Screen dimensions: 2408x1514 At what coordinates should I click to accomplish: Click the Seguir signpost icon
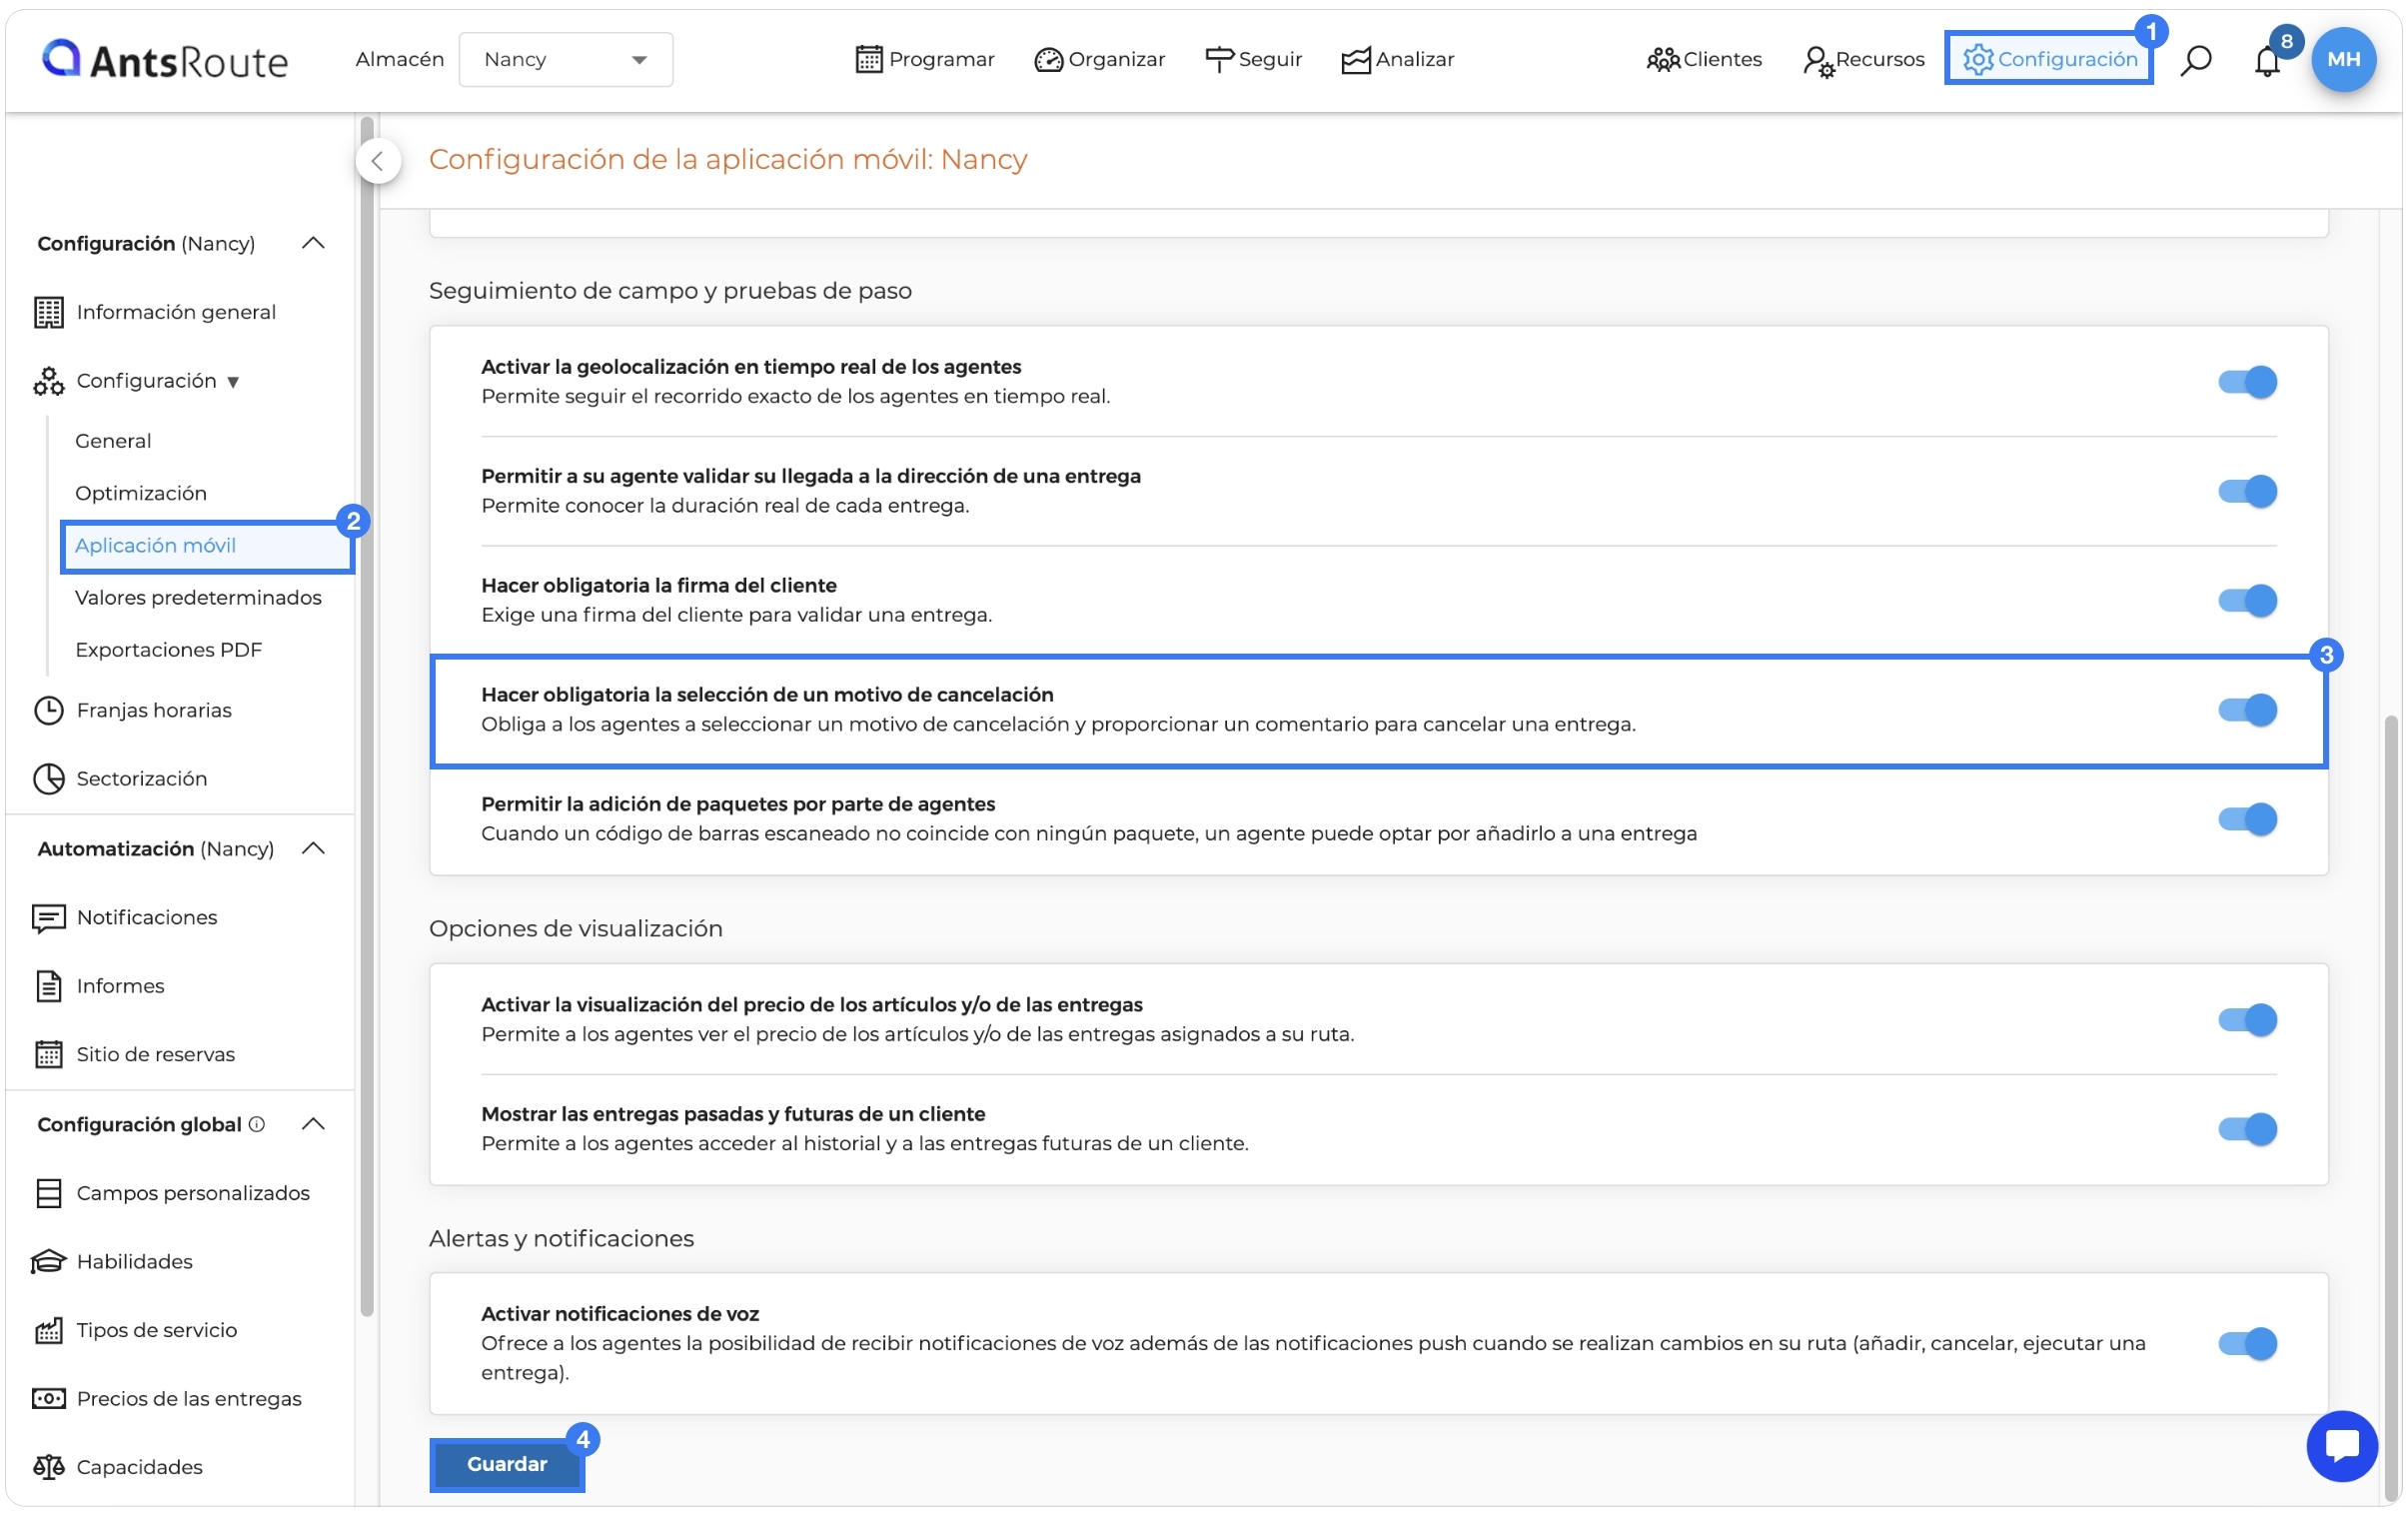(x=1219, y=60)
